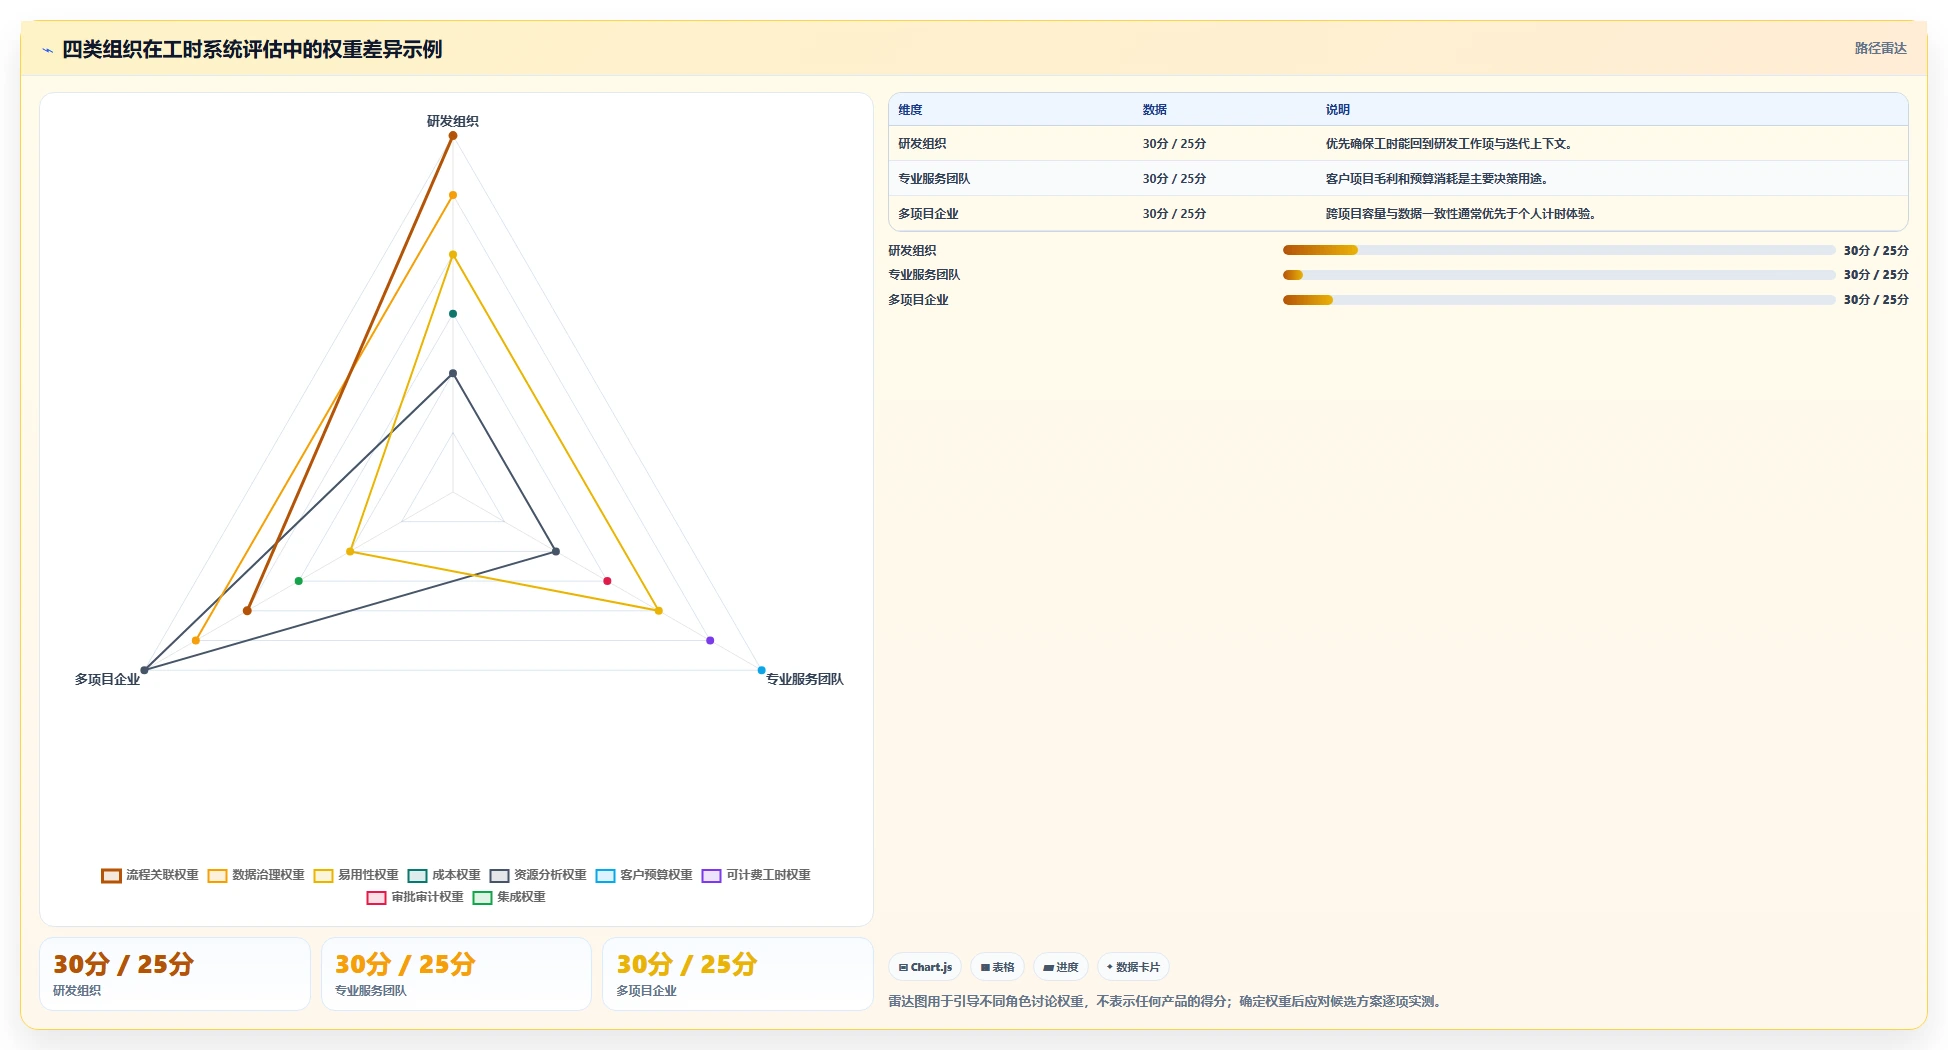Screen dimensions: 1948x1050
Task: Click blue data point near 专业服务团队 label
Action: pyautogui.click(x=762, y=670)
